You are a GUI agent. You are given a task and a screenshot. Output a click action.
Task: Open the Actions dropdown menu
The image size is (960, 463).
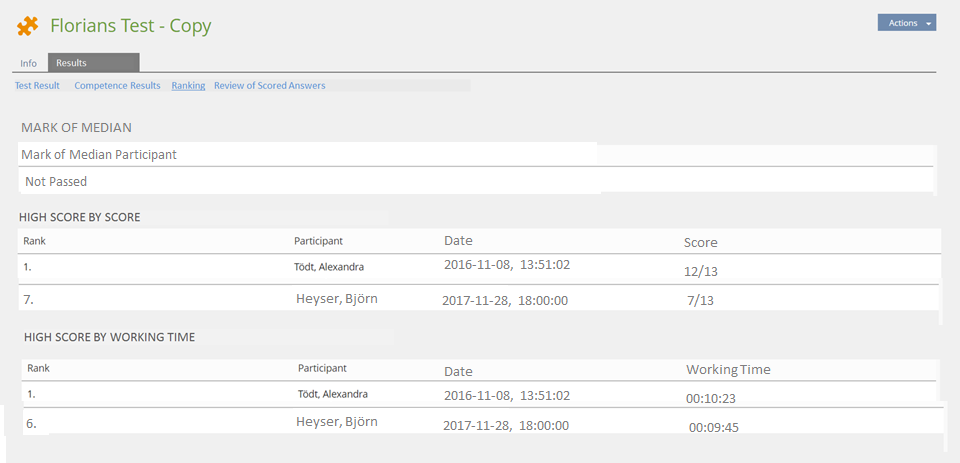click(906, 23)
